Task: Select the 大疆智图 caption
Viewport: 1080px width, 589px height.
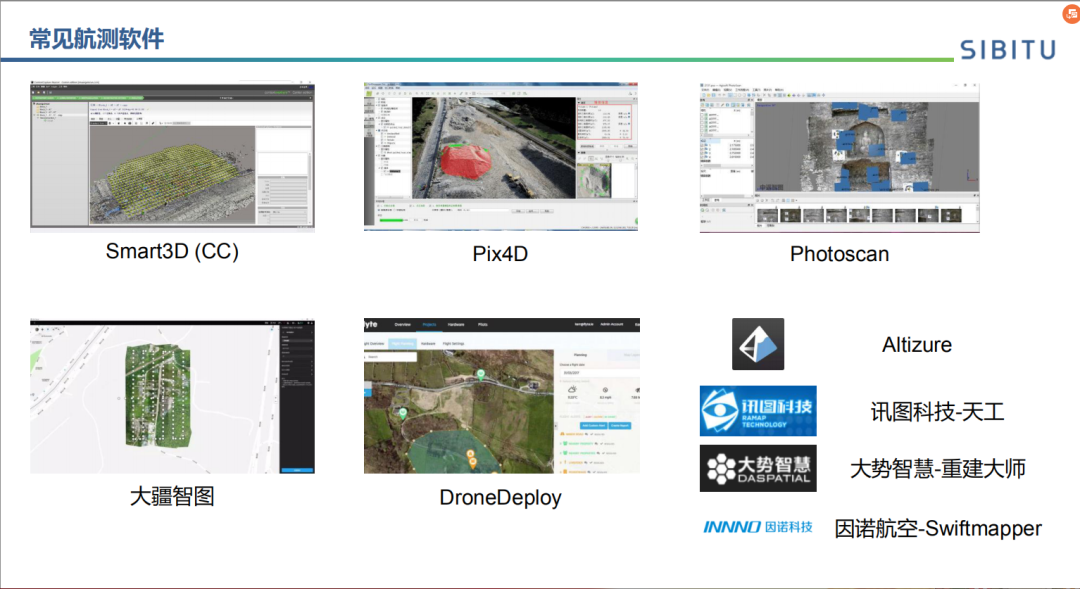Action: [172, 496]
